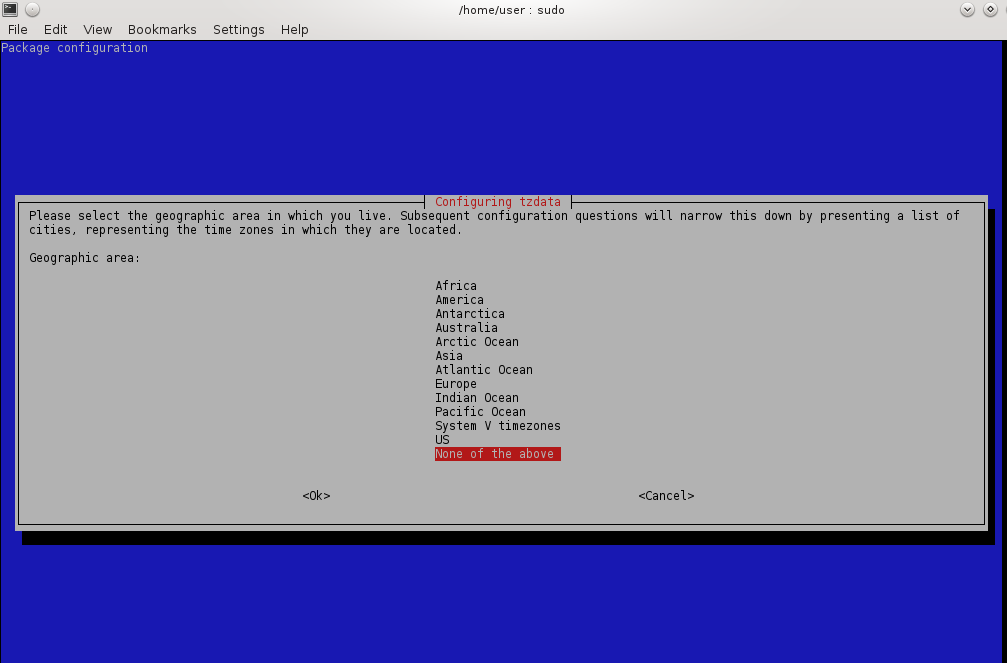This screenshot has height=663, width=1007.
Task: Open the View menu
Action: 98,30
